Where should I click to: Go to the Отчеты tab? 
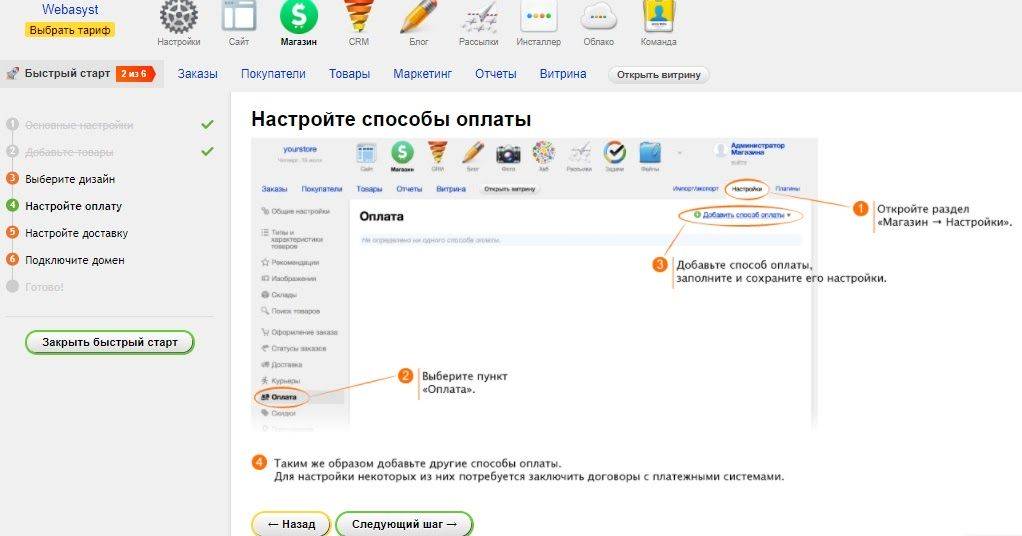coord(495,74)
